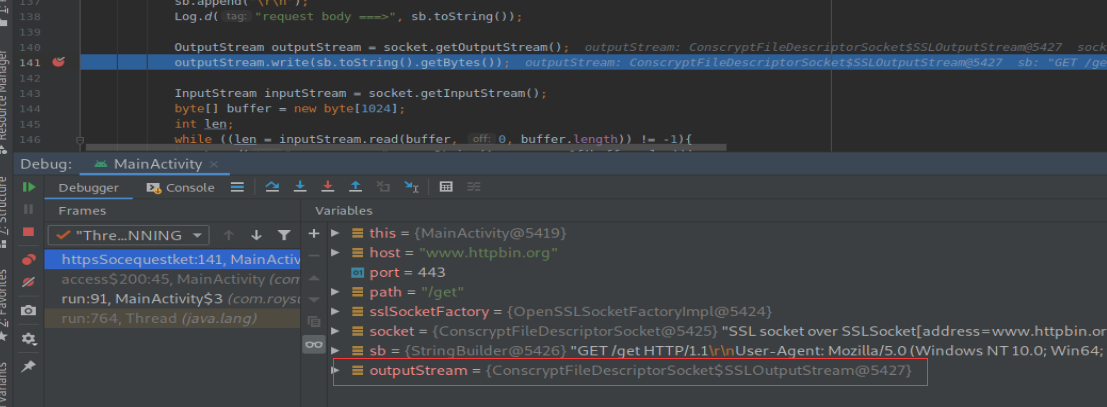Viewport: 1107px width, 407px height.
Task: Expand the socket variable node
Action: (336, 331)
